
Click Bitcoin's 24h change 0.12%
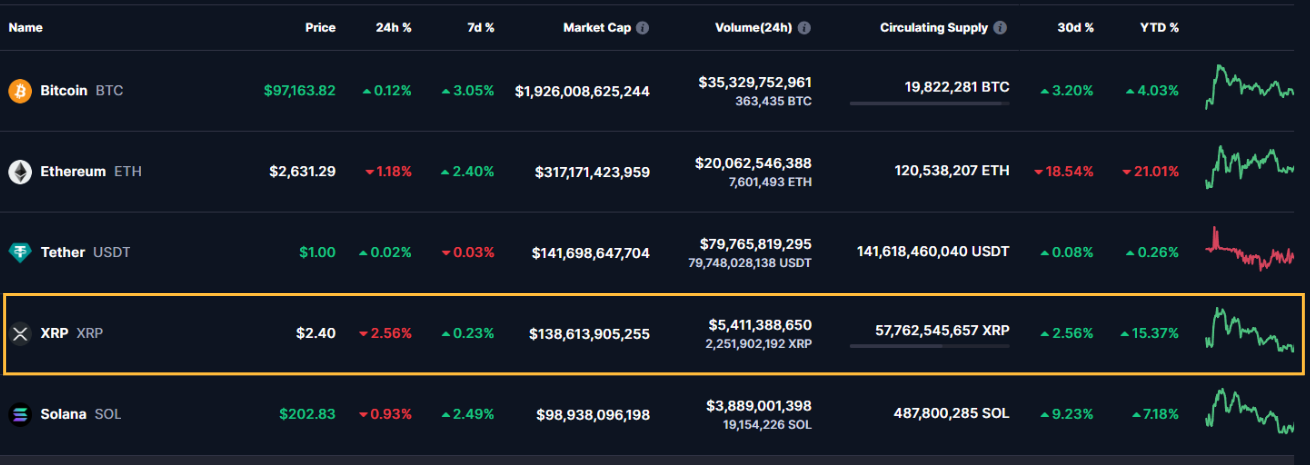[385, 91]
